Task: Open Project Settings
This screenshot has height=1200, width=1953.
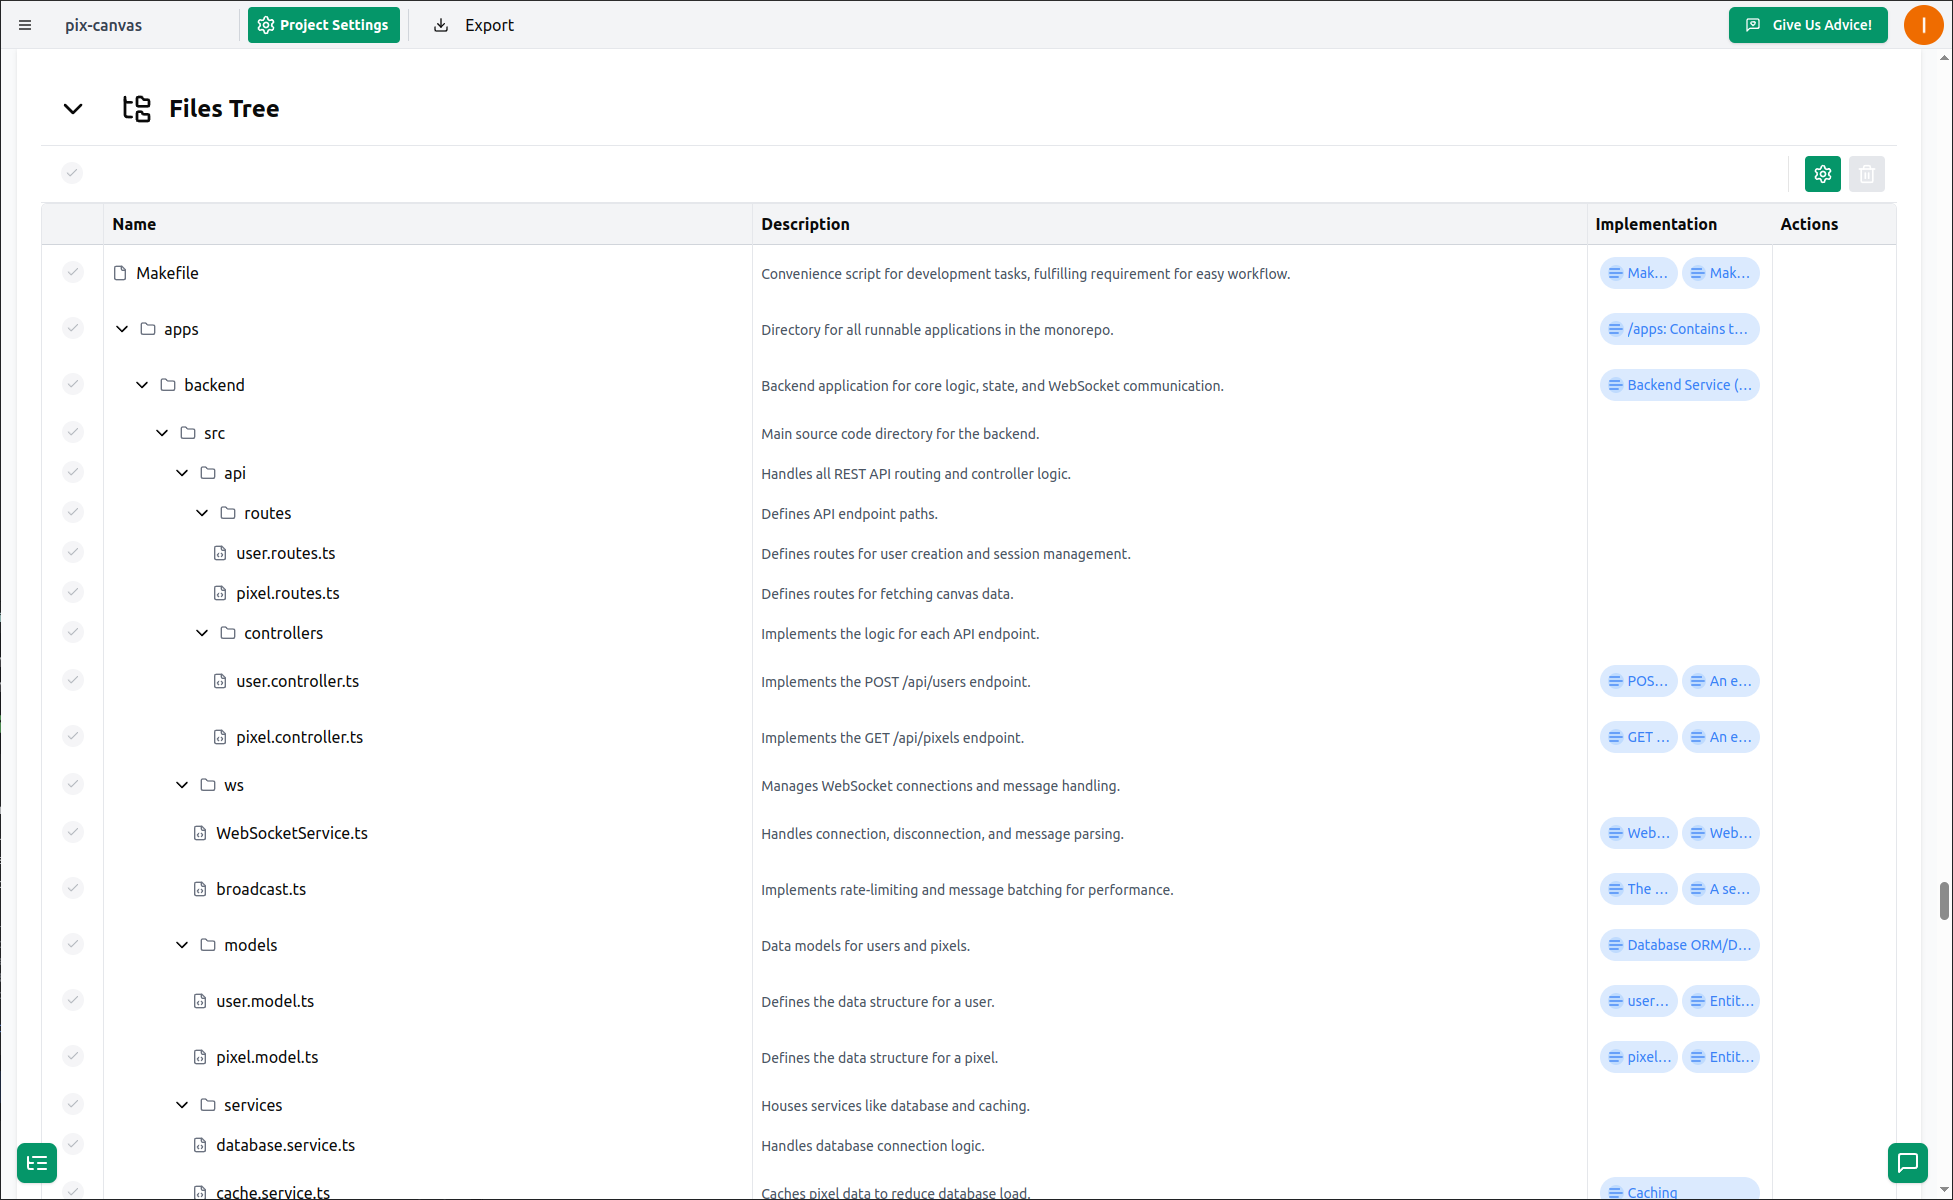Action: tap(323, 24)
